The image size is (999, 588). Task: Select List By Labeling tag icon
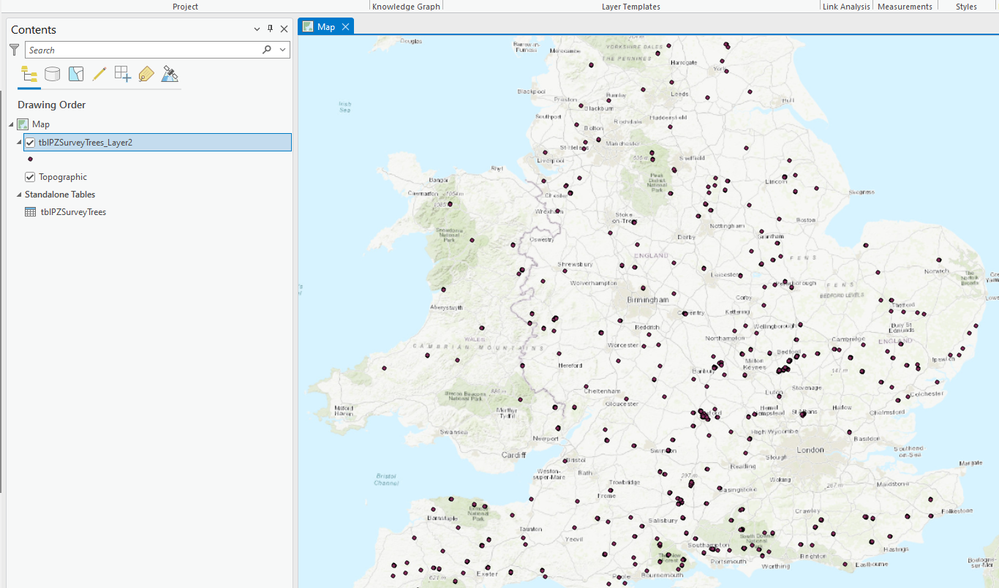tap(146, 74)
